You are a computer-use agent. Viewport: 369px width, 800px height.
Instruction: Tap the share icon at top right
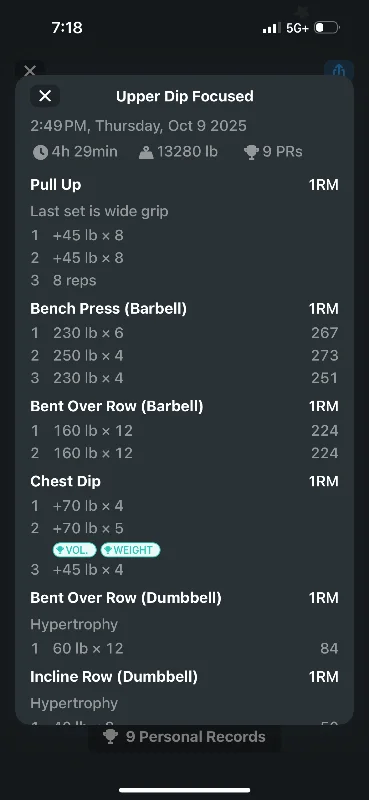pos(339,70)
